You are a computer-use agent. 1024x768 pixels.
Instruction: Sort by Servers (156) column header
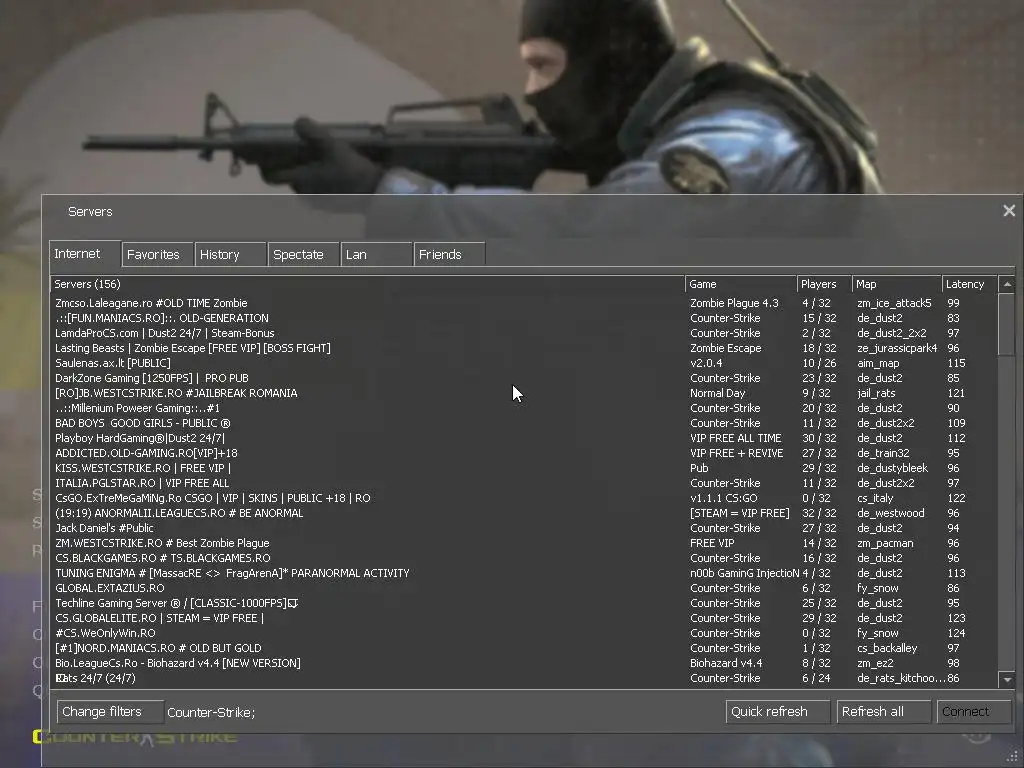pyautogui.click(x=368, y=284)
